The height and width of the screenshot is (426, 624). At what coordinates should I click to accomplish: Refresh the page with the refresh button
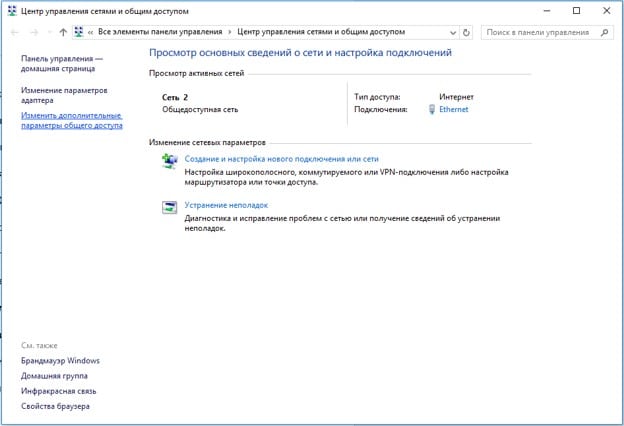coord(467,32)
